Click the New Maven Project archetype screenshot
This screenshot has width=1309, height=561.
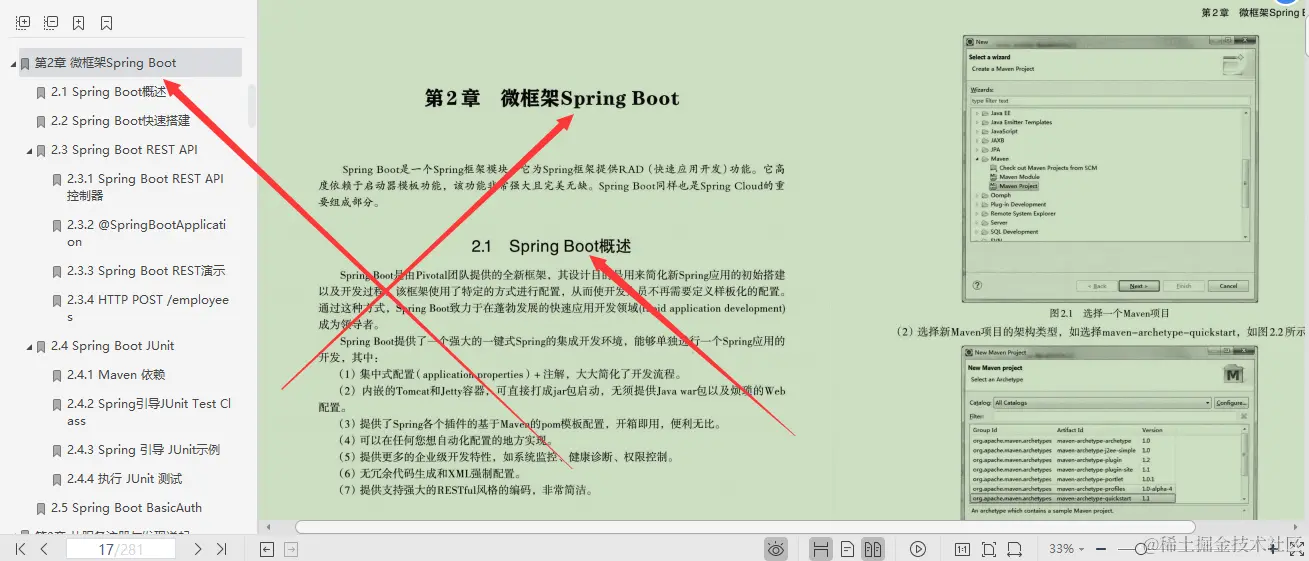click(x=1109, y=432)
